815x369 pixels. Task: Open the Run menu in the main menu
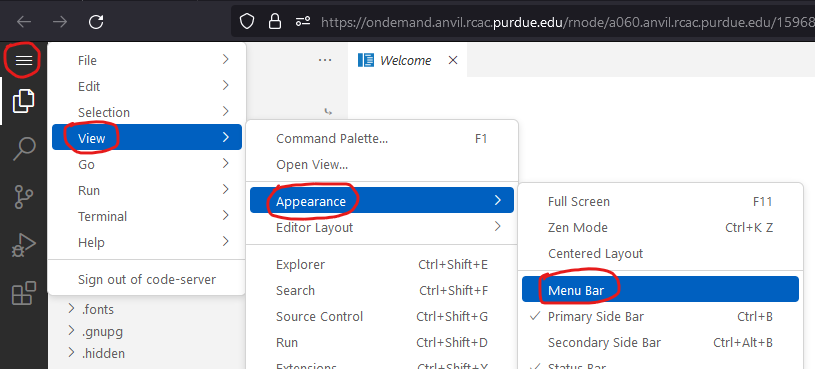click(x=147, y=190)
